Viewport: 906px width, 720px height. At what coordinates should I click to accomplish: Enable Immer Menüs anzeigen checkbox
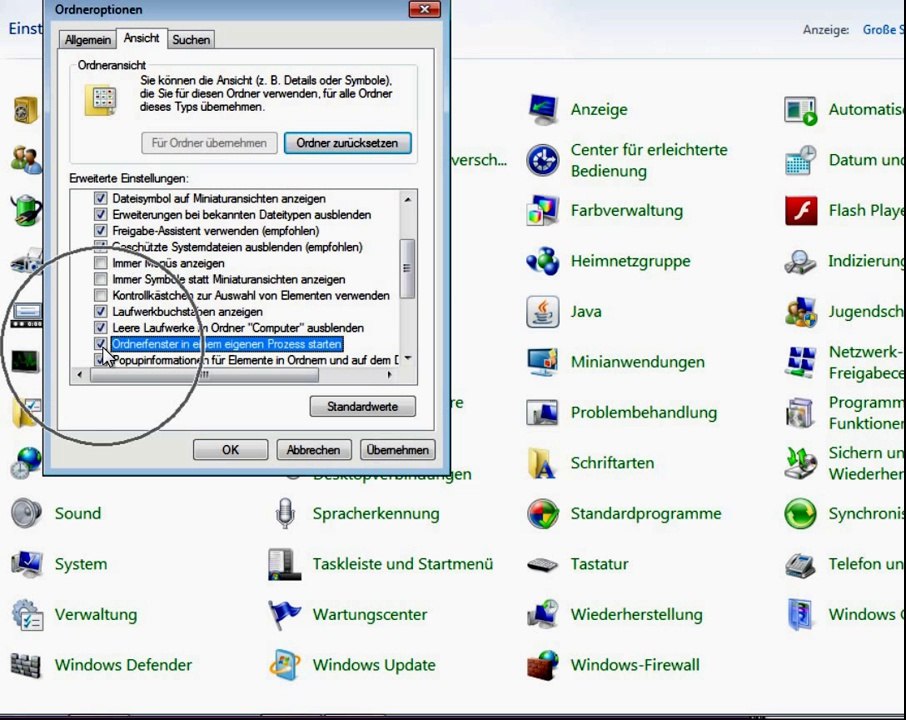[x=101, y=263]
